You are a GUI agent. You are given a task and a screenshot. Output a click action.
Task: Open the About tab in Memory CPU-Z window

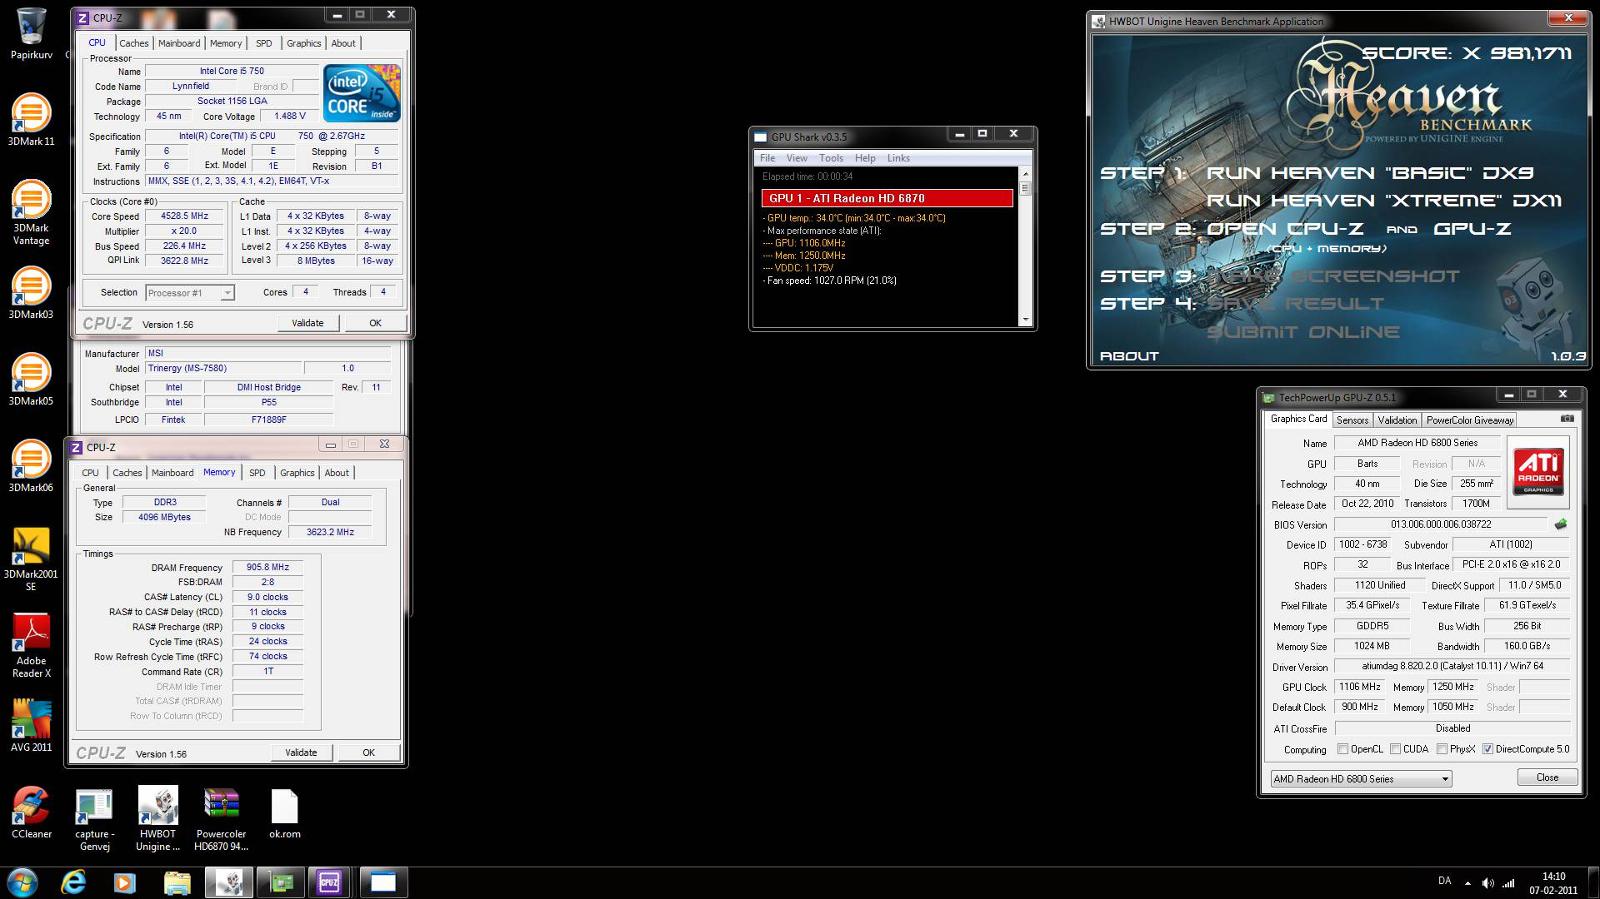(337, 473)
